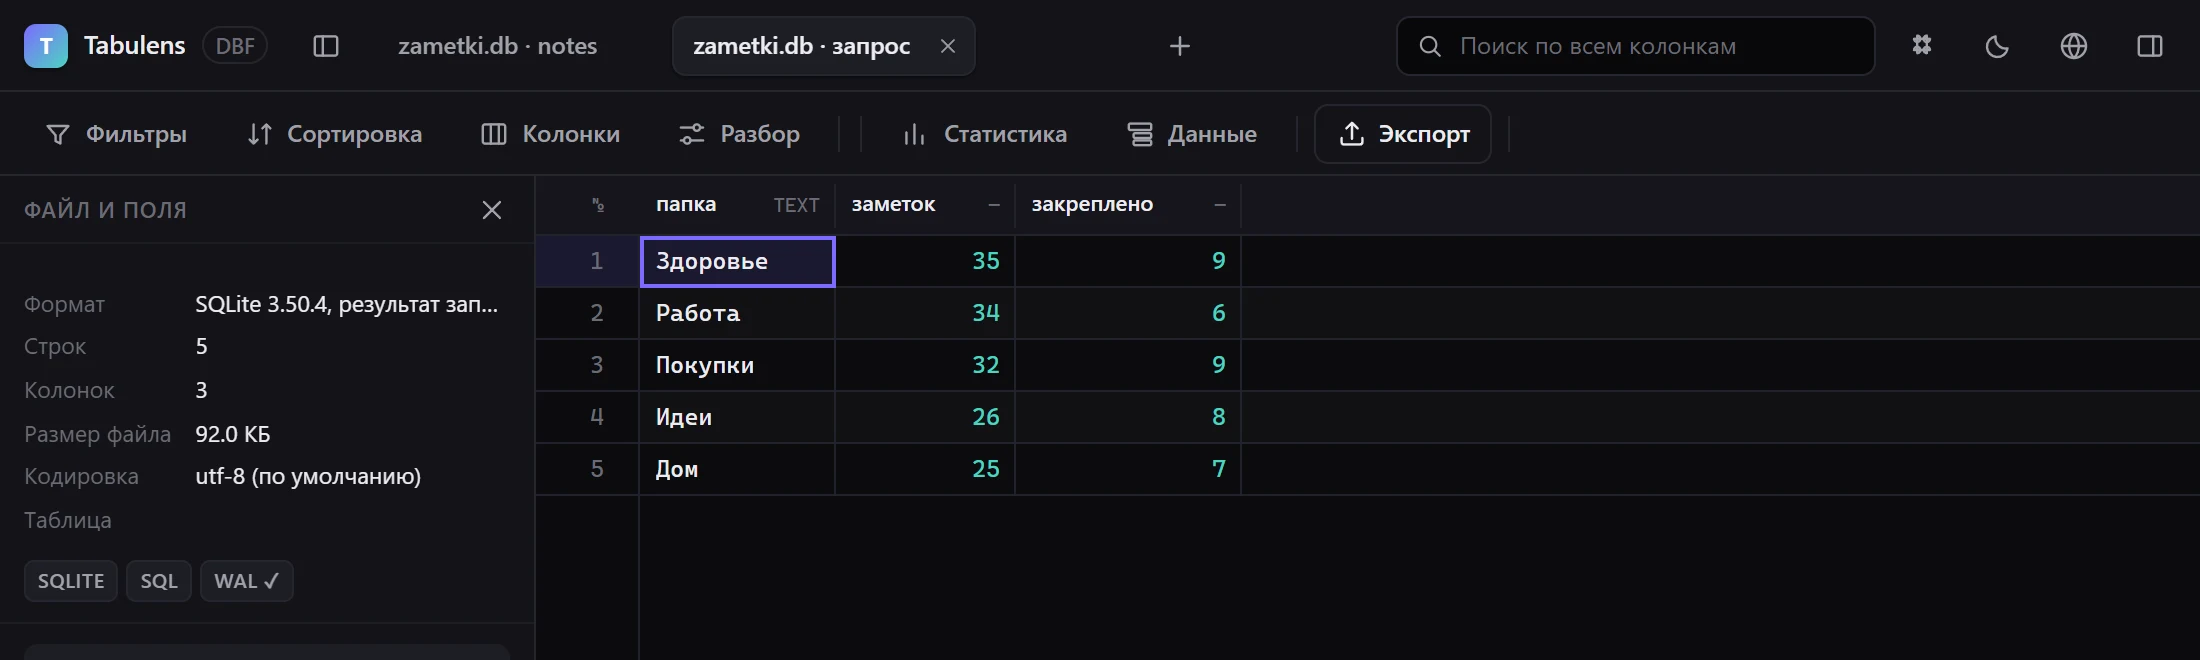Click the DBF format badge
Image resolution: width=2200 pixels, height=660 pixels.
(x=235, y=46)
